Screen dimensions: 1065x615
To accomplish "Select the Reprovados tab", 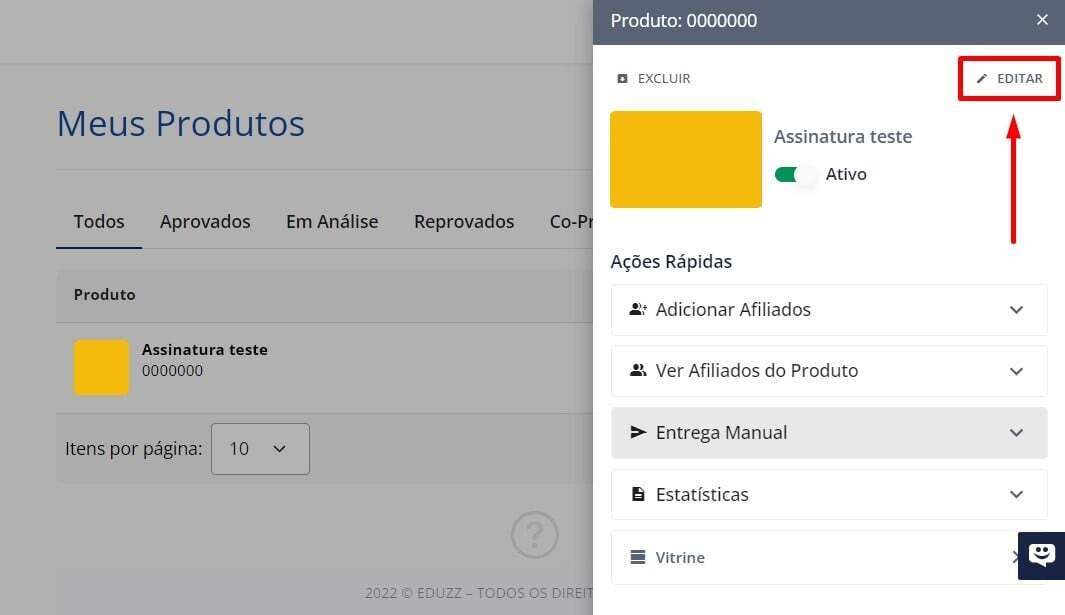I will point(464,222).
